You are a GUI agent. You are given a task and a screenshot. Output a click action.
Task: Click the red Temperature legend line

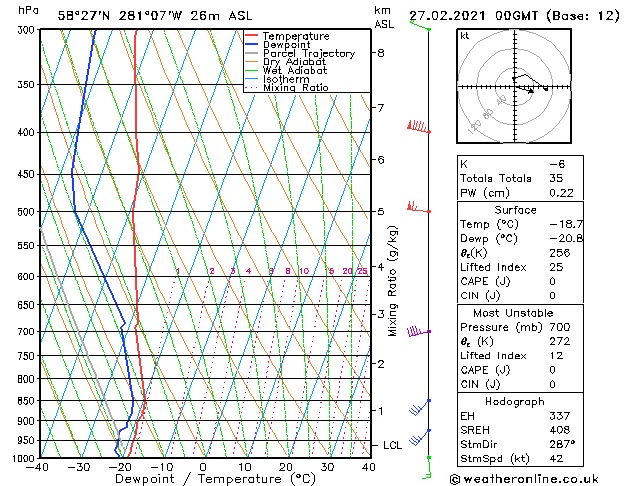pyautogui.click(x=251, y=36)
